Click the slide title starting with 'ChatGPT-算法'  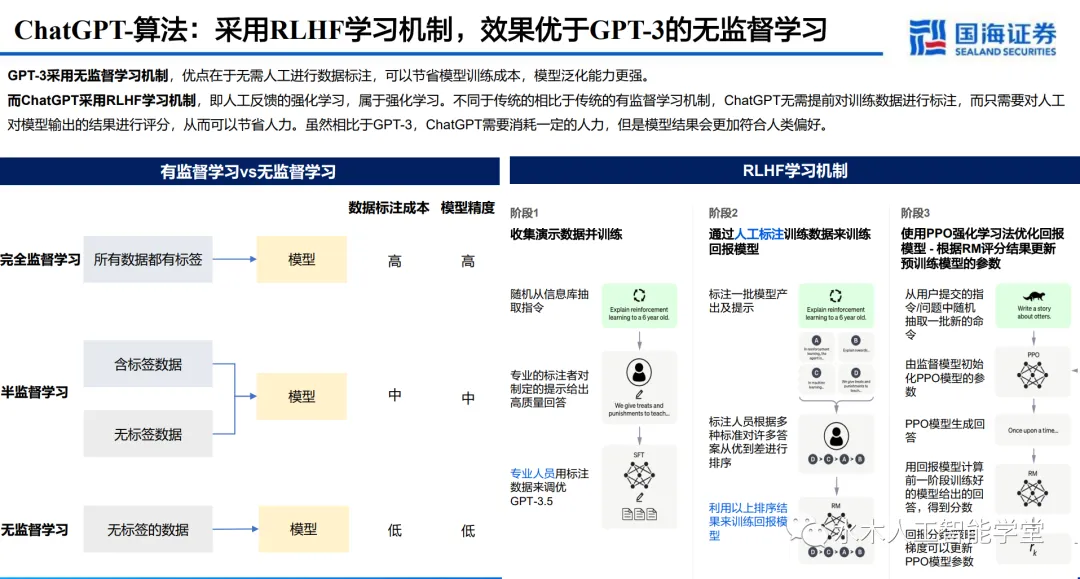[x=421, y=30]
